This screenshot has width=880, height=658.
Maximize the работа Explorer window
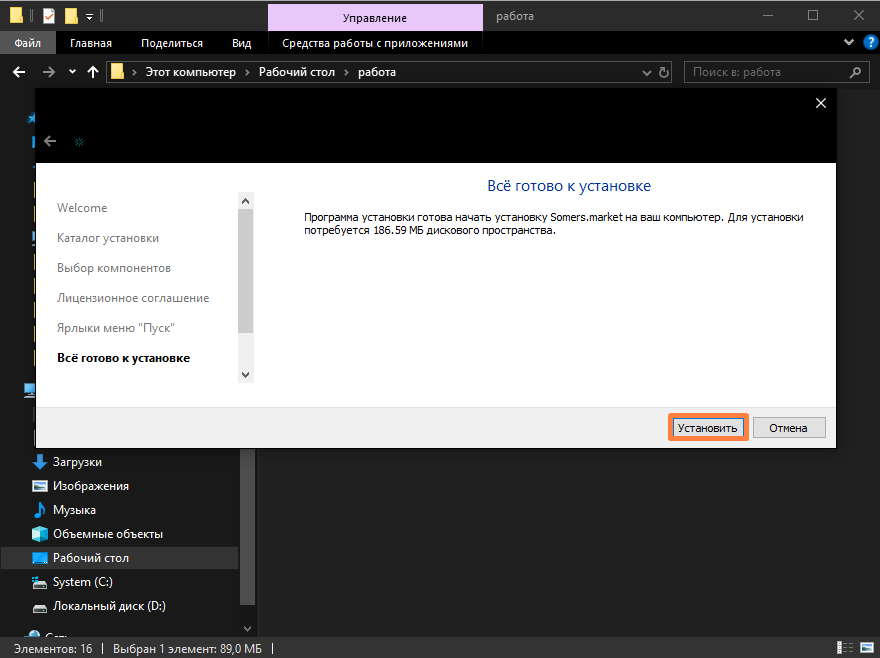click(x=813, y=16)
